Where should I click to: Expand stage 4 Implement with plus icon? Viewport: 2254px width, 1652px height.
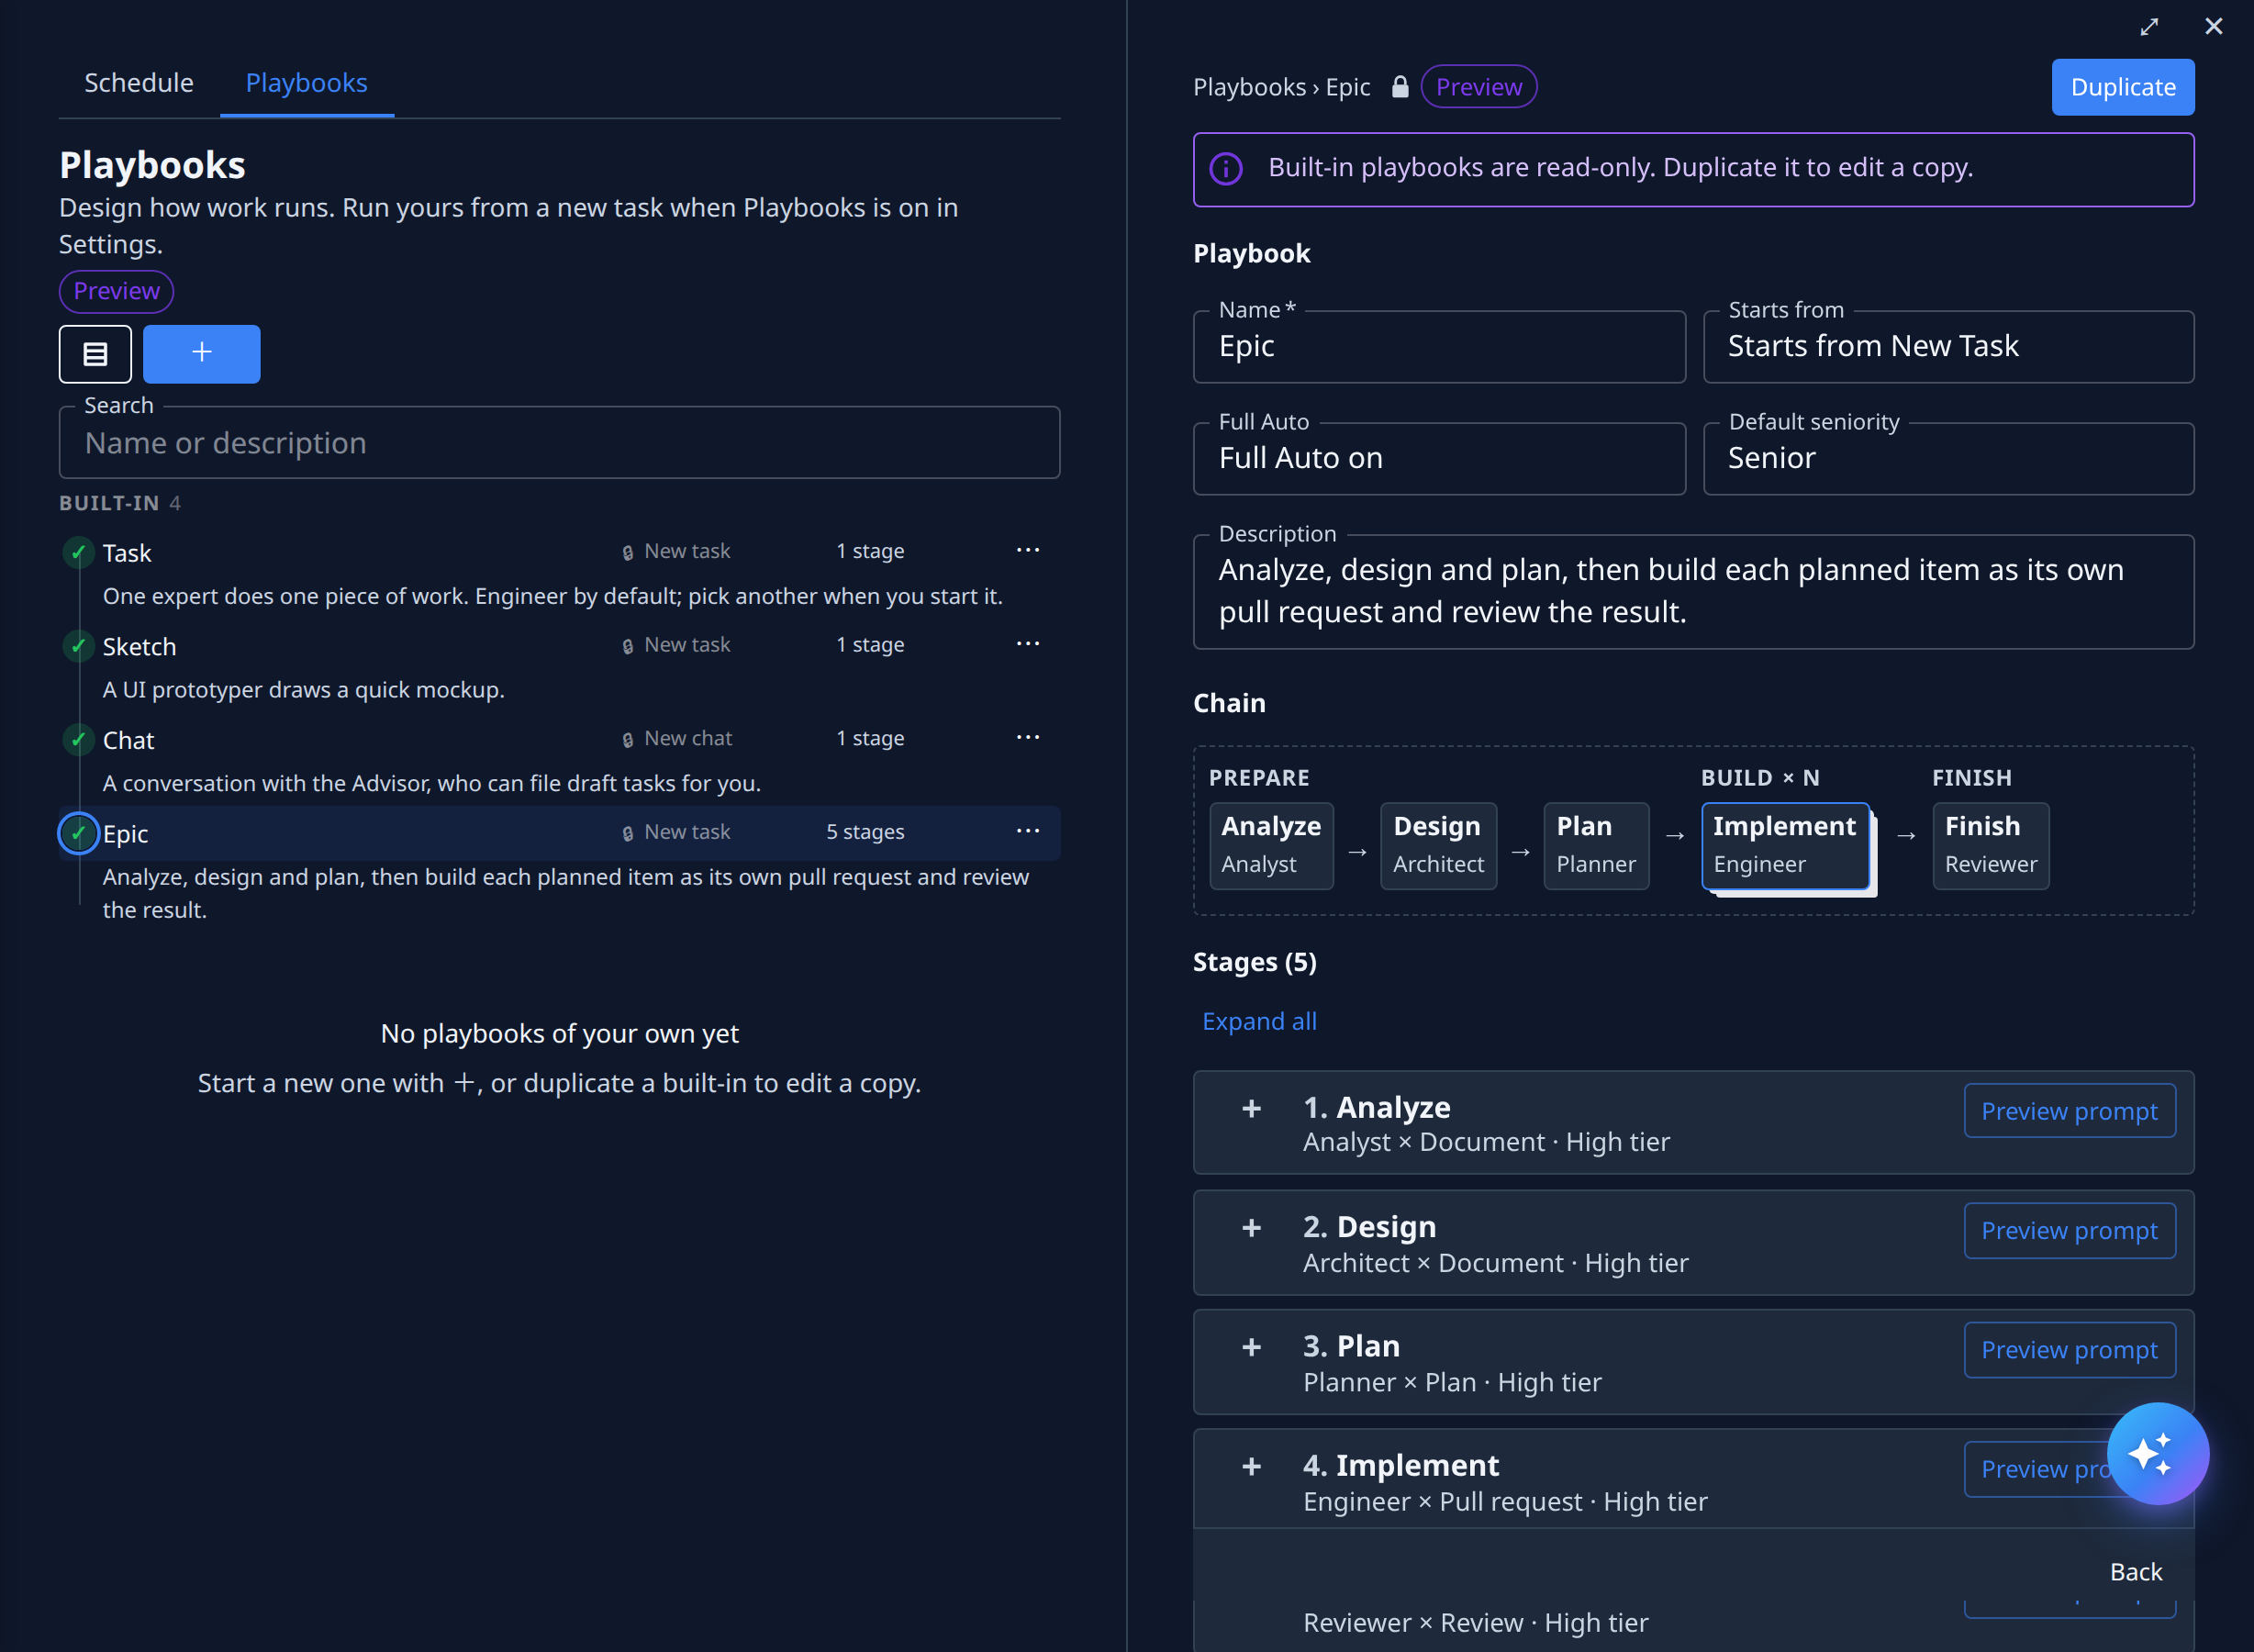[1251, 1467]
